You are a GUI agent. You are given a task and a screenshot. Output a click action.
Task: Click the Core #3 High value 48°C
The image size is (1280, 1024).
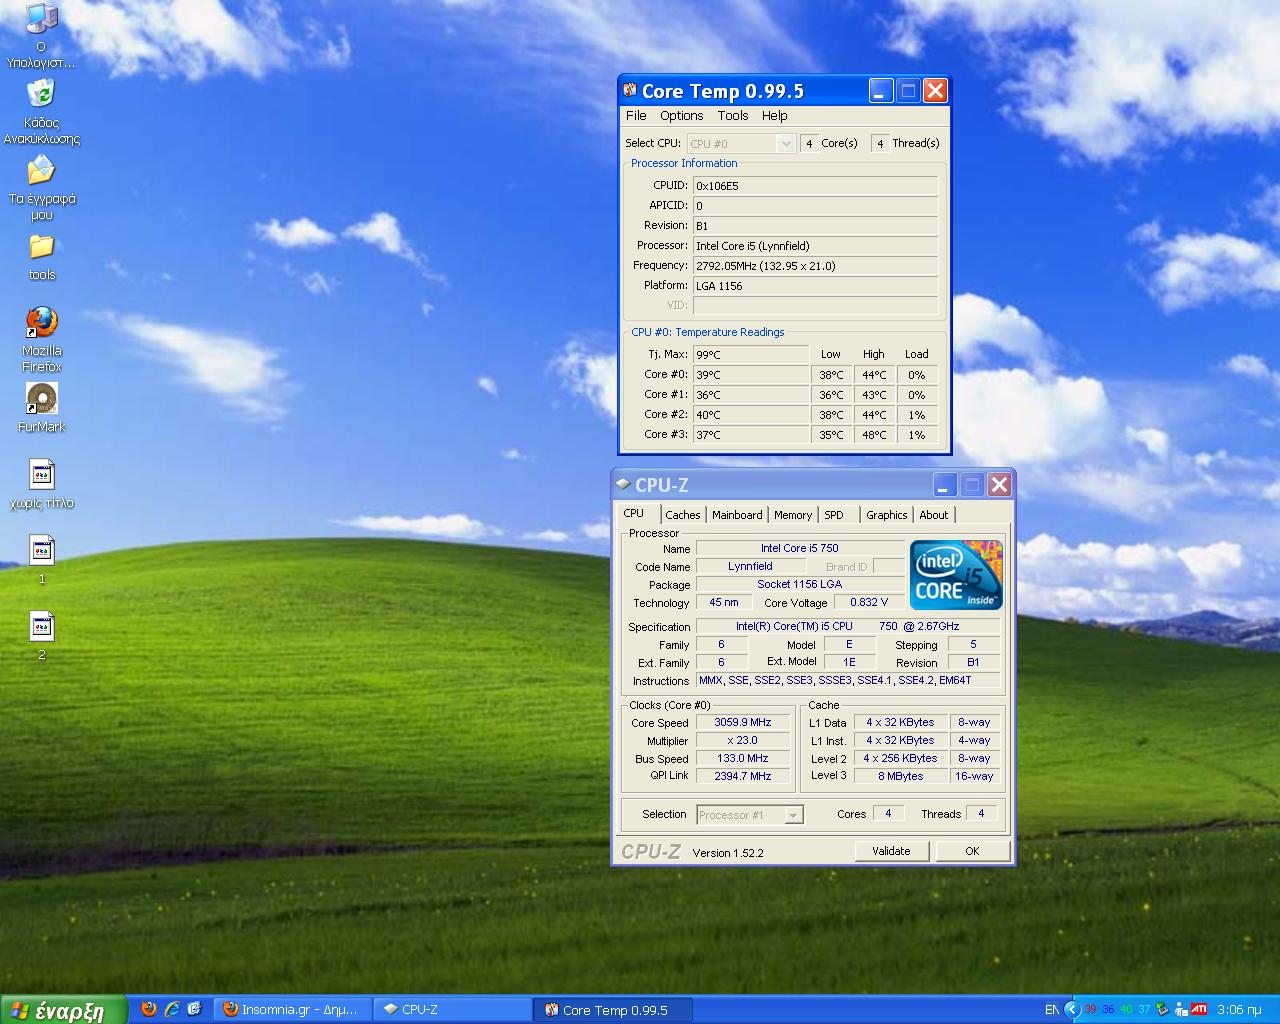[x=874, y=434]
